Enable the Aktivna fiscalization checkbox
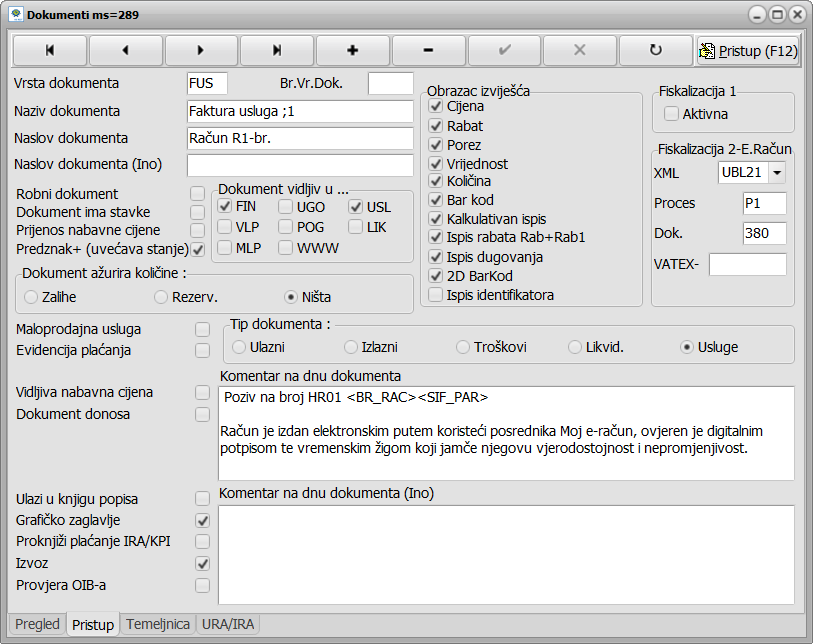Viewport: 813px width, 644px height. click(672, 114)
